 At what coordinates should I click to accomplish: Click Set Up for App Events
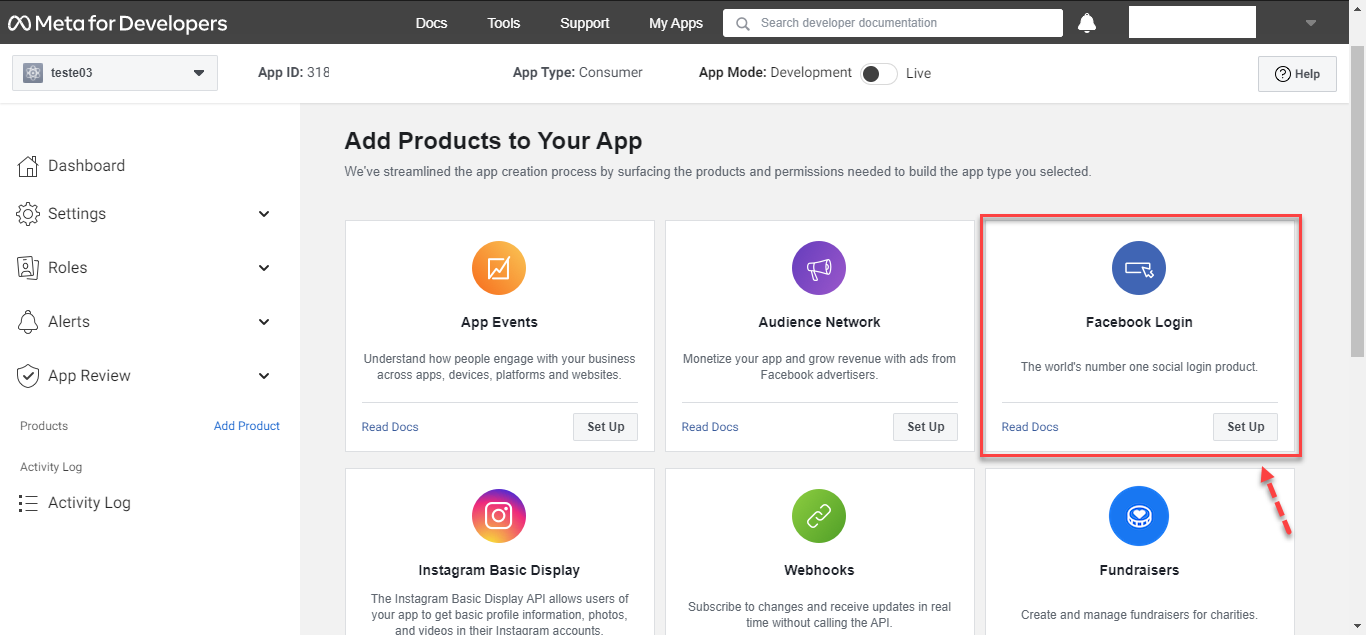pyautogui.click(x=606, y=427)
